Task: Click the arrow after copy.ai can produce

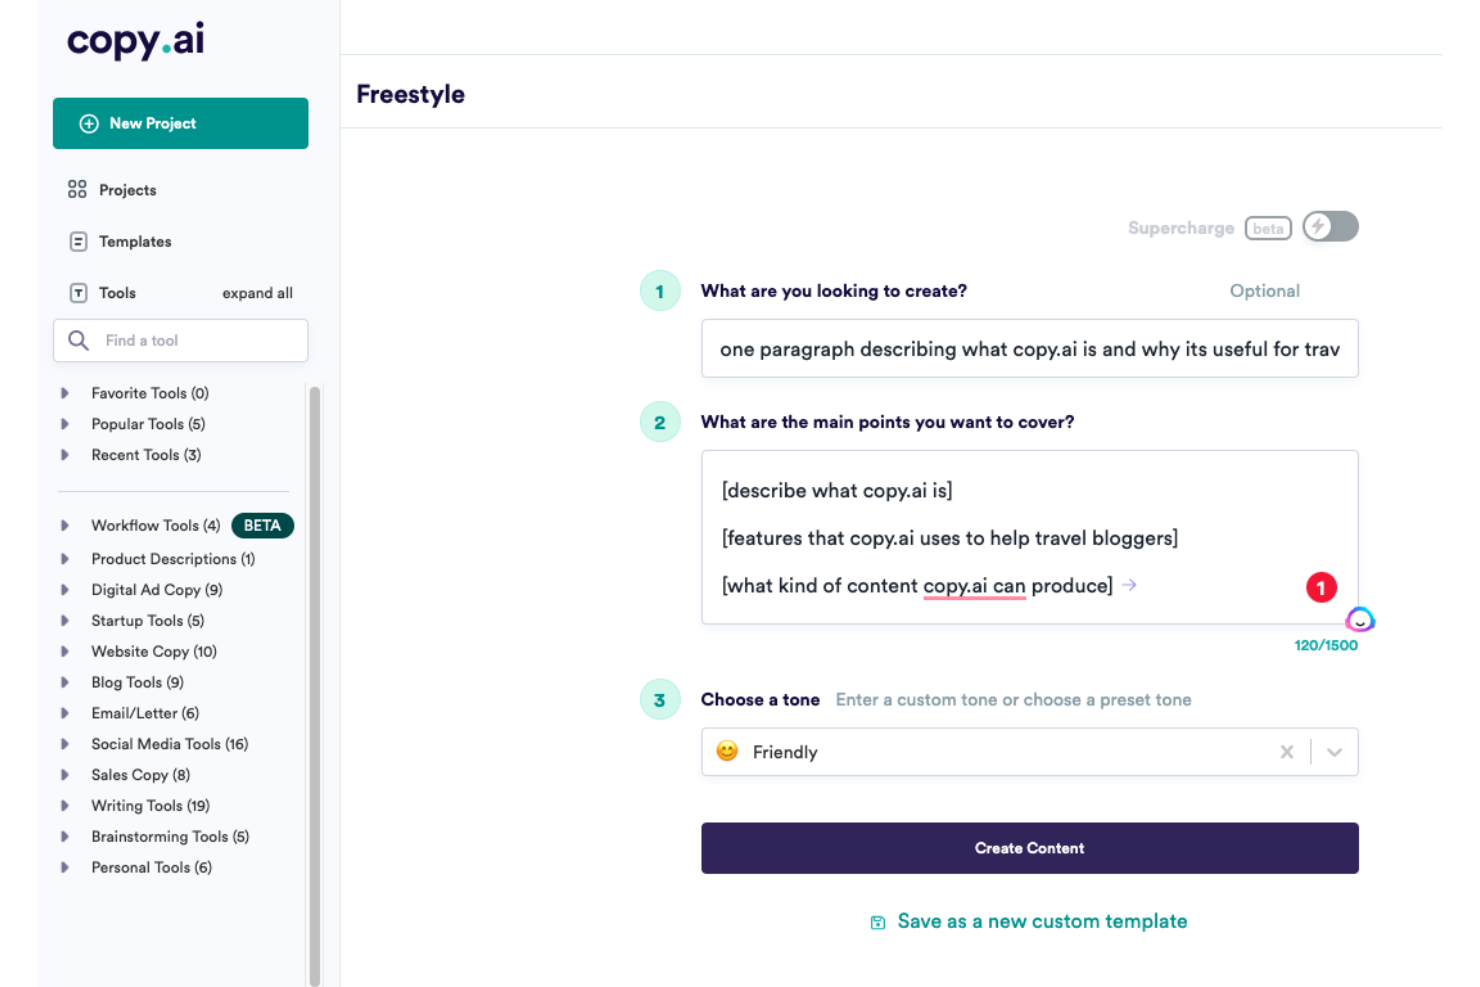Action: click(1130, 585)
